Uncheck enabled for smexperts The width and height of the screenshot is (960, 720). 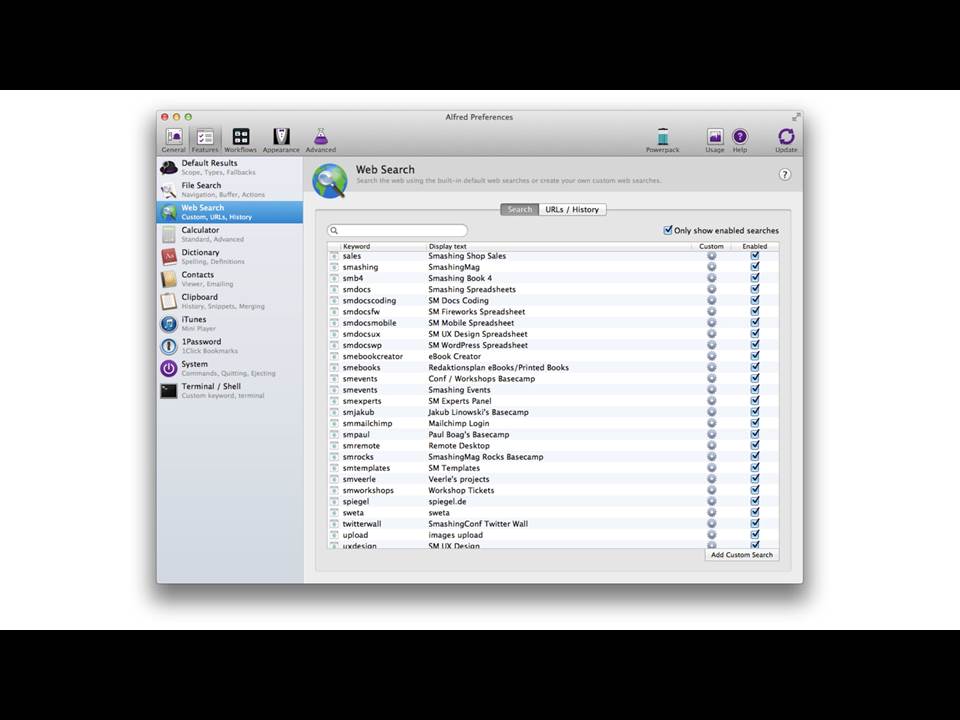point(755,400)
